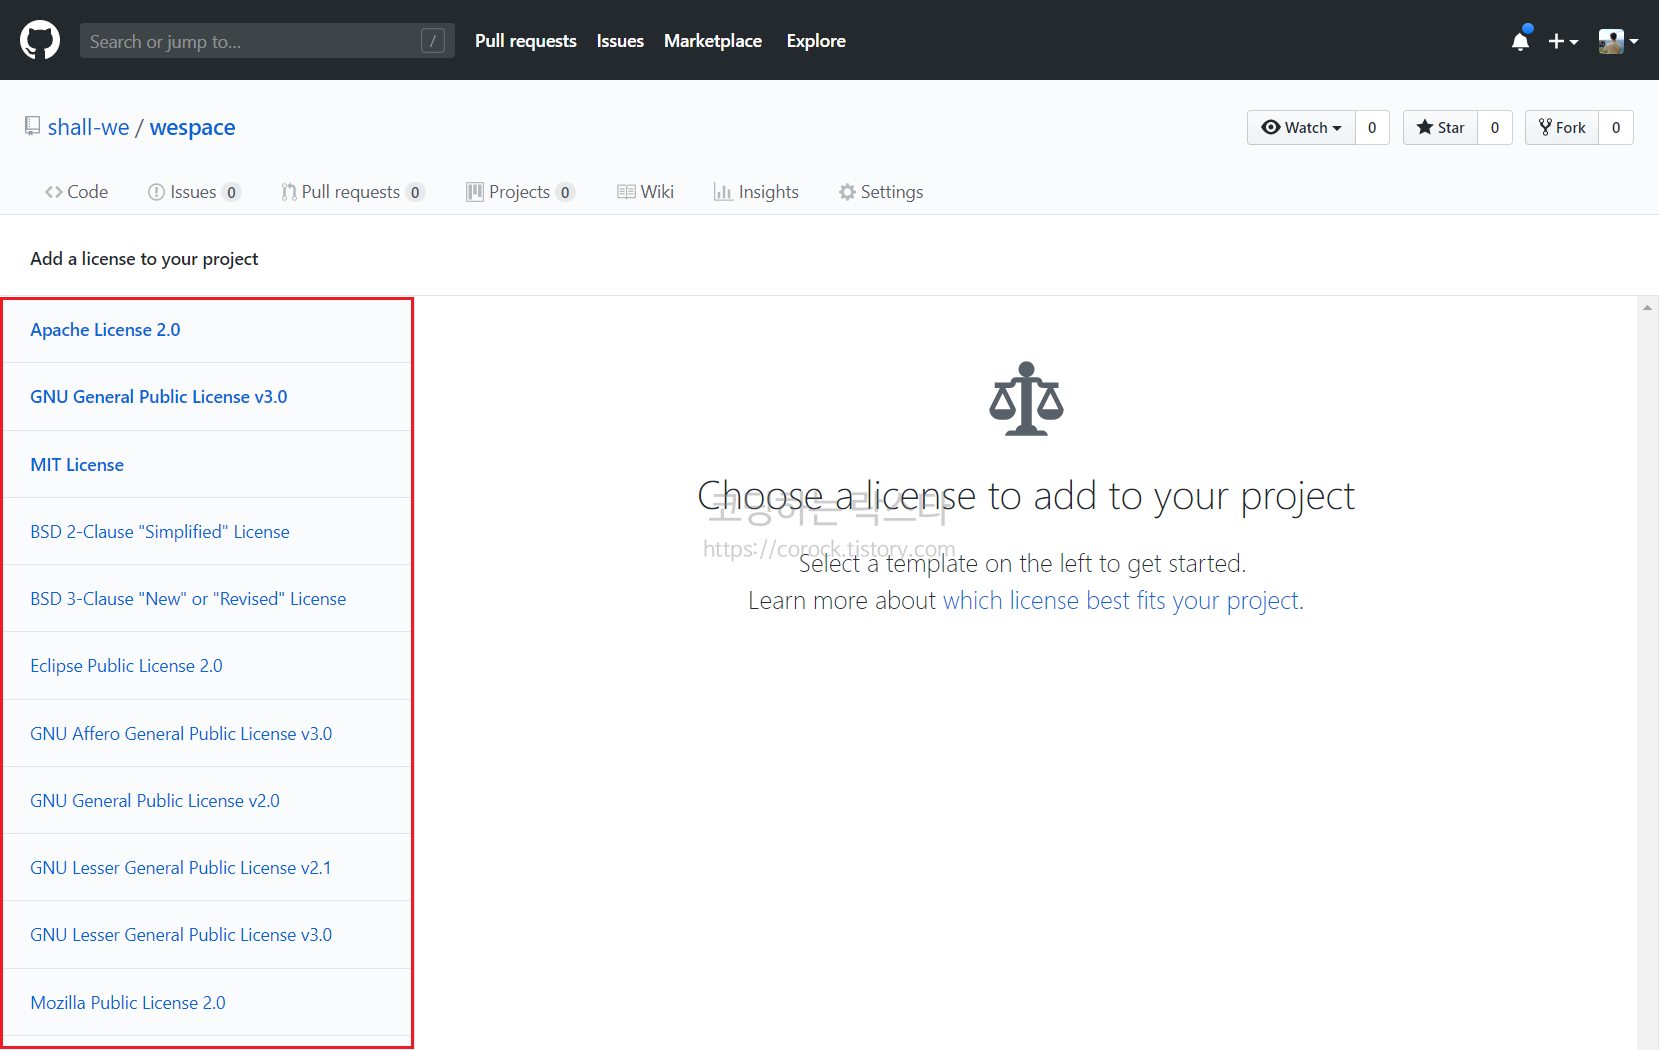View the stargazers count beside Star
This screenshot has width=1659, height=1050.
pyautogui.click(x=1495, y=127)
